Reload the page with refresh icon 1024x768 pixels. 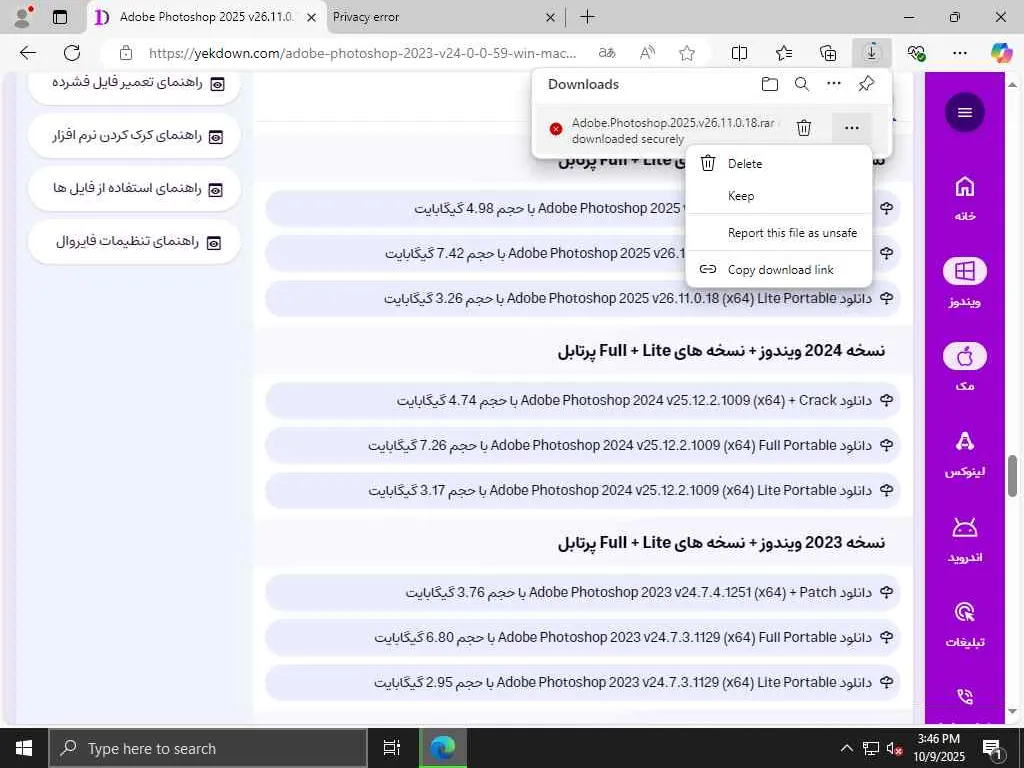click(x=72, y=53)
